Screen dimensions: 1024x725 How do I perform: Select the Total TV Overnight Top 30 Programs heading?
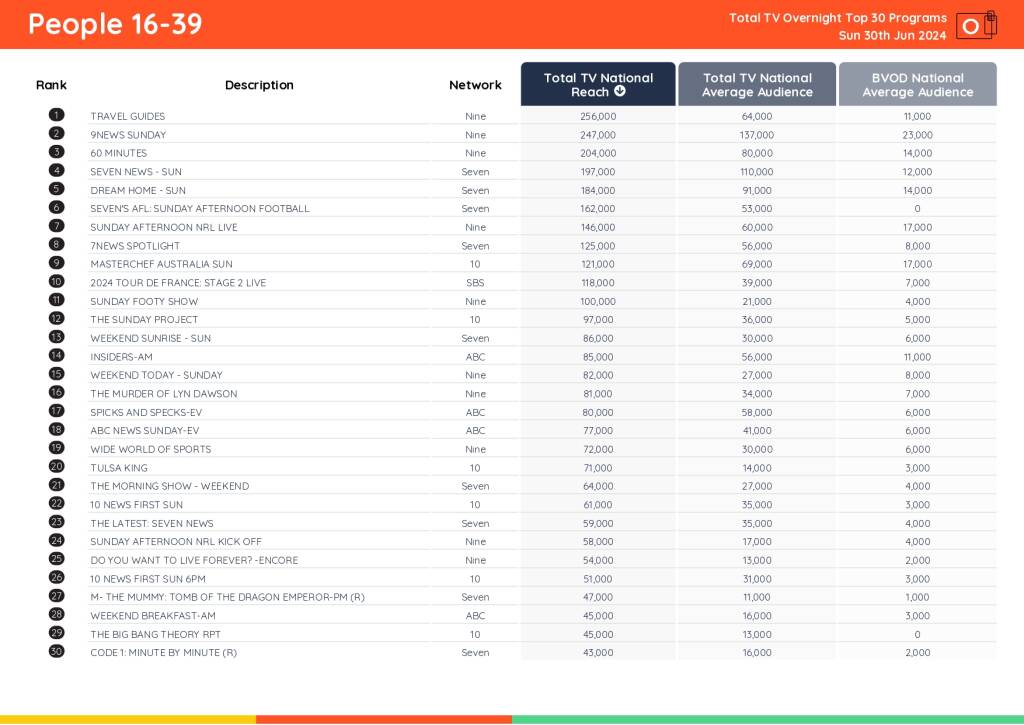[x=836, y=17]
